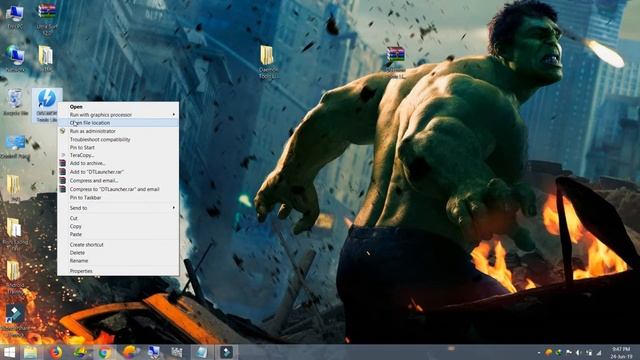Click Open in the context menu

(118, 107)
